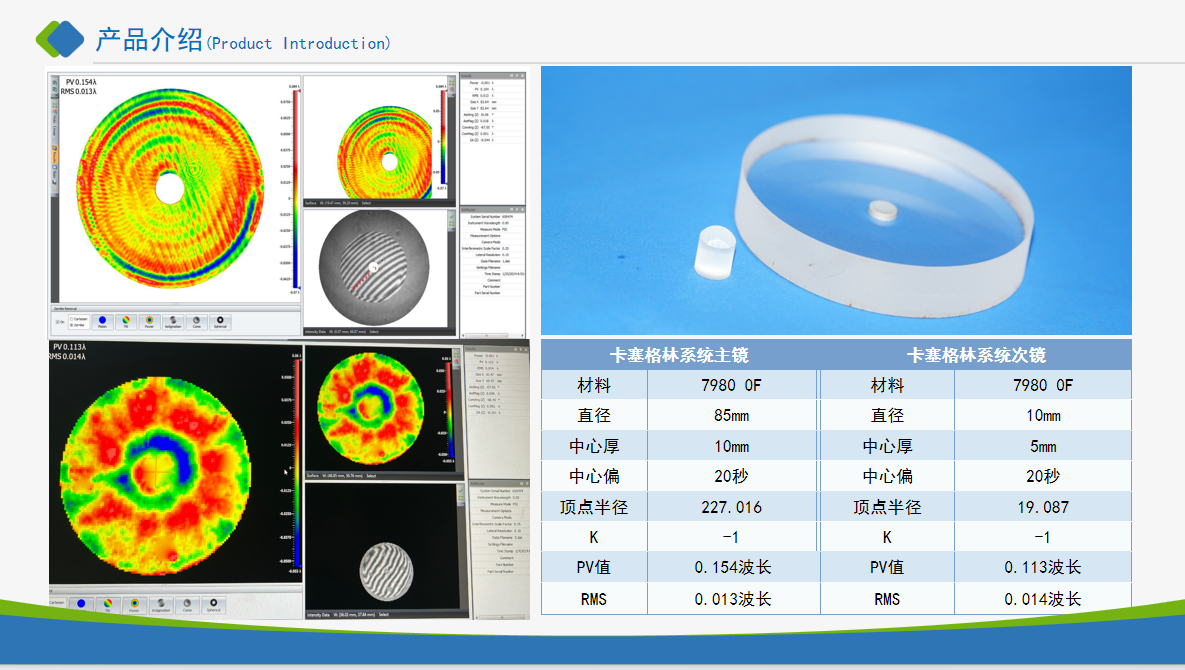Click blue Piston button in lower screenshot

point(82,605)
